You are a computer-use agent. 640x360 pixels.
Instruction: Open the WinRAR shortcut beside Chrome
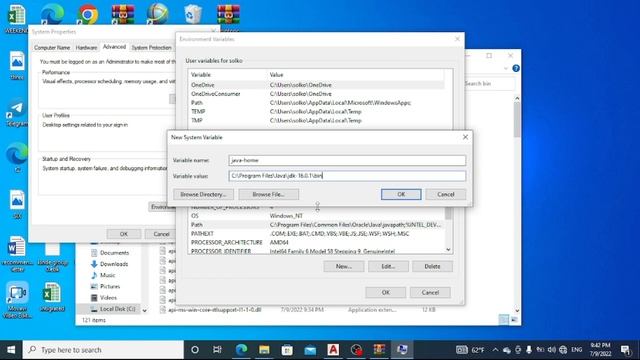point(123,14)
